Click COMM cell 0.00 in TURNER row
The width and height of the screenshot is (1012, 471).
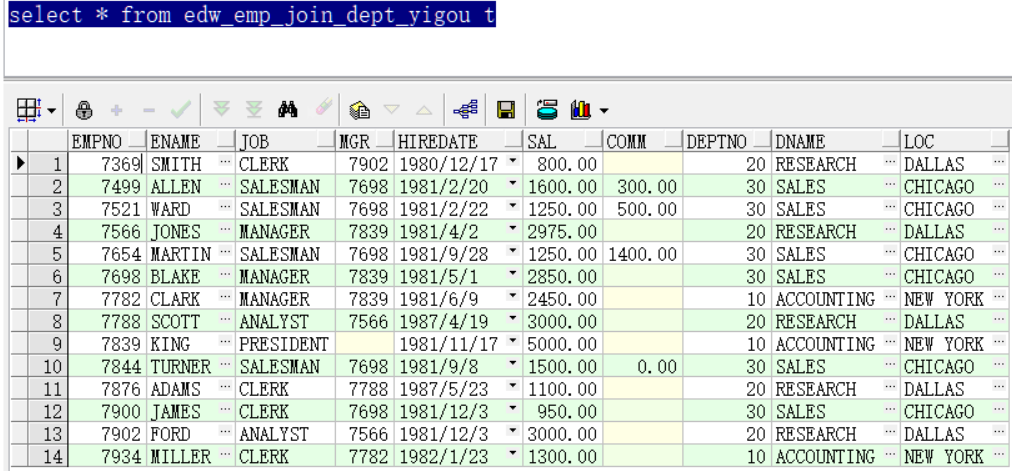point(643,366)
